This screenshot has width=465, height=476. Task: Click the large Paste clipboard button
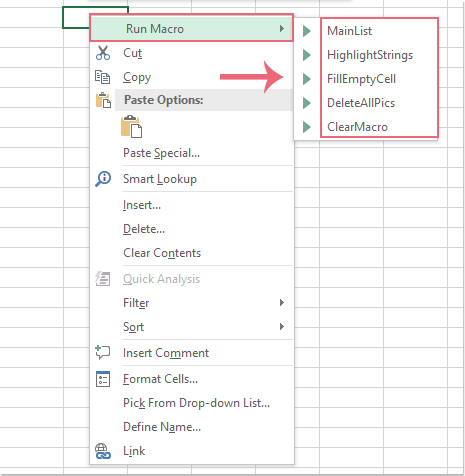(131, 126)
